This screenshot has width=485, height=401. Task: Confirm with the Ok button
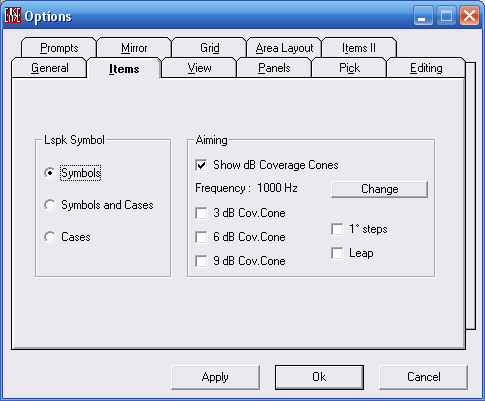[319, 377]
